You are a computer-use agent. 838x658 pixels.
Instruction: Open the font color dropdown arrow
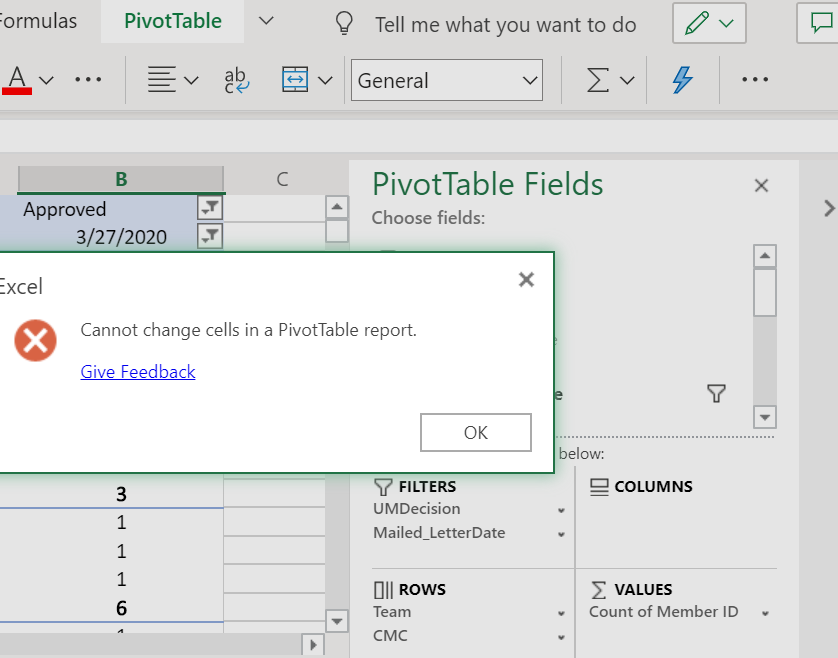[46, 81]
